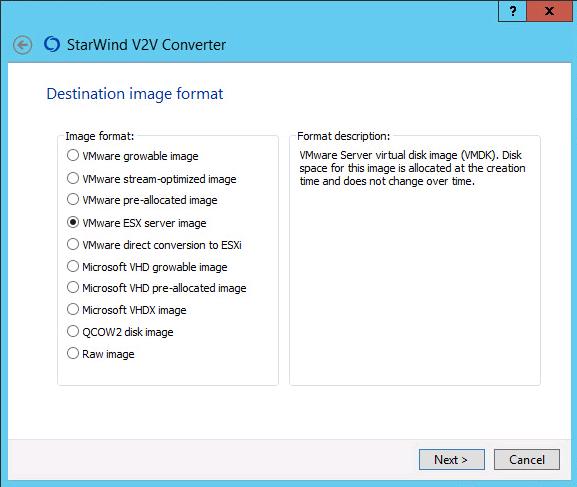Choose Microsoft VHD growable image
Viewport: 577px width, 487px height.
pyautogui.click(x=147, y=267)
